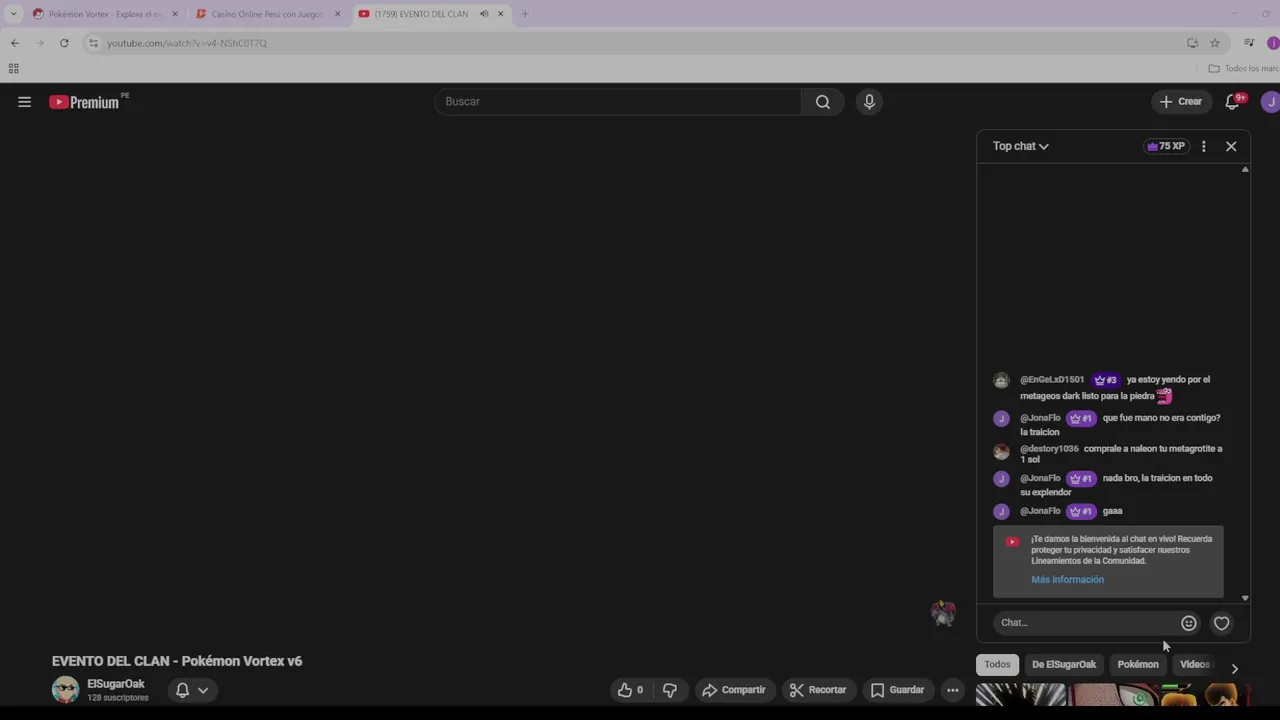1280x720 pixels.
Task: Open the YouTube account avatar menu
Action: click(x=1270, y=102)
